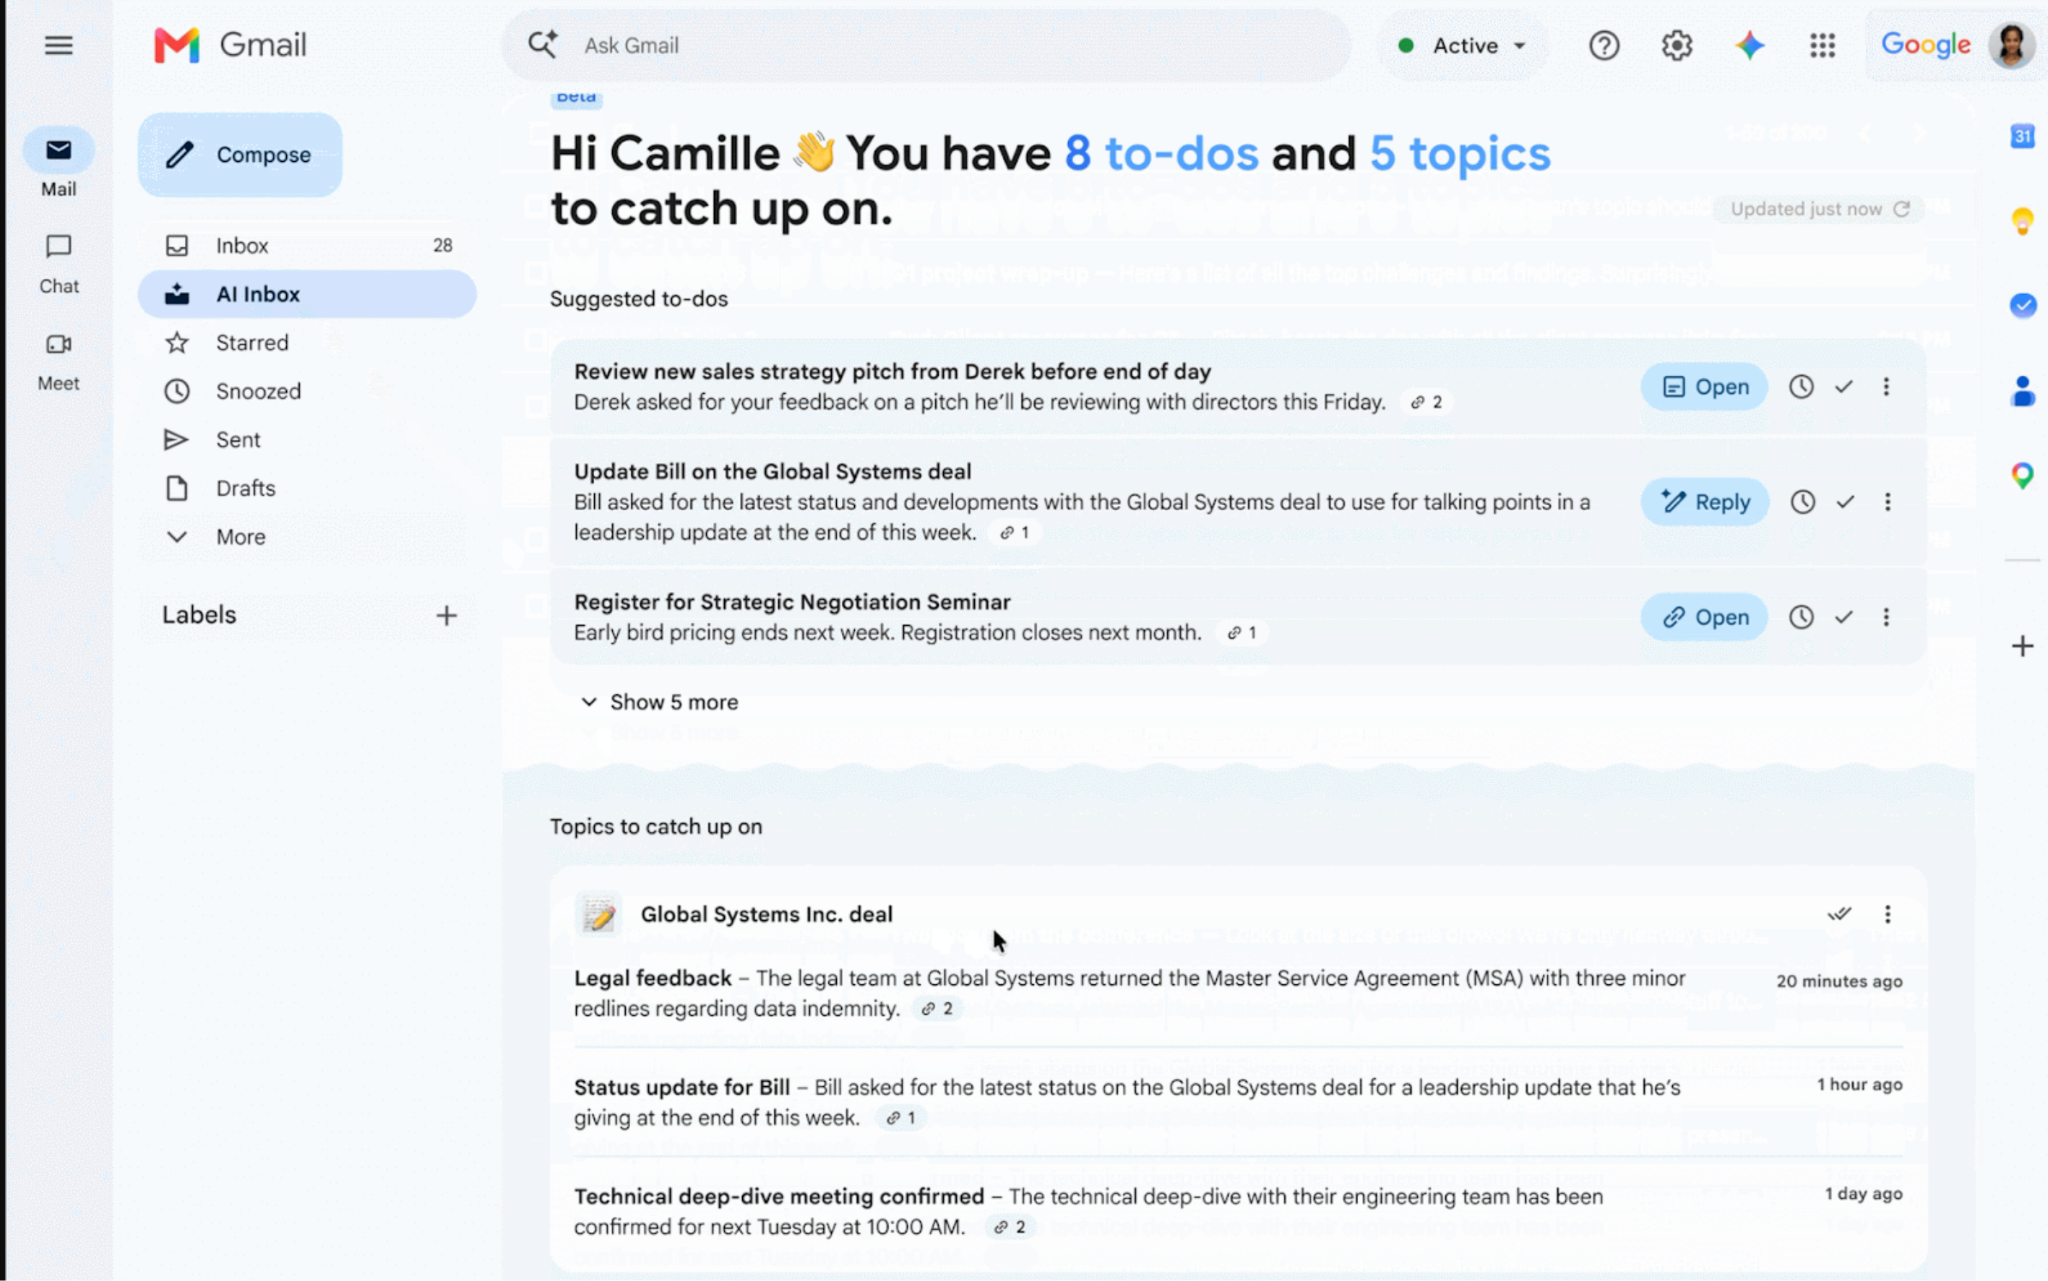Screen dimensions: 2048x1281
Task: Open the Sent folder
Action: pos(307,439)
